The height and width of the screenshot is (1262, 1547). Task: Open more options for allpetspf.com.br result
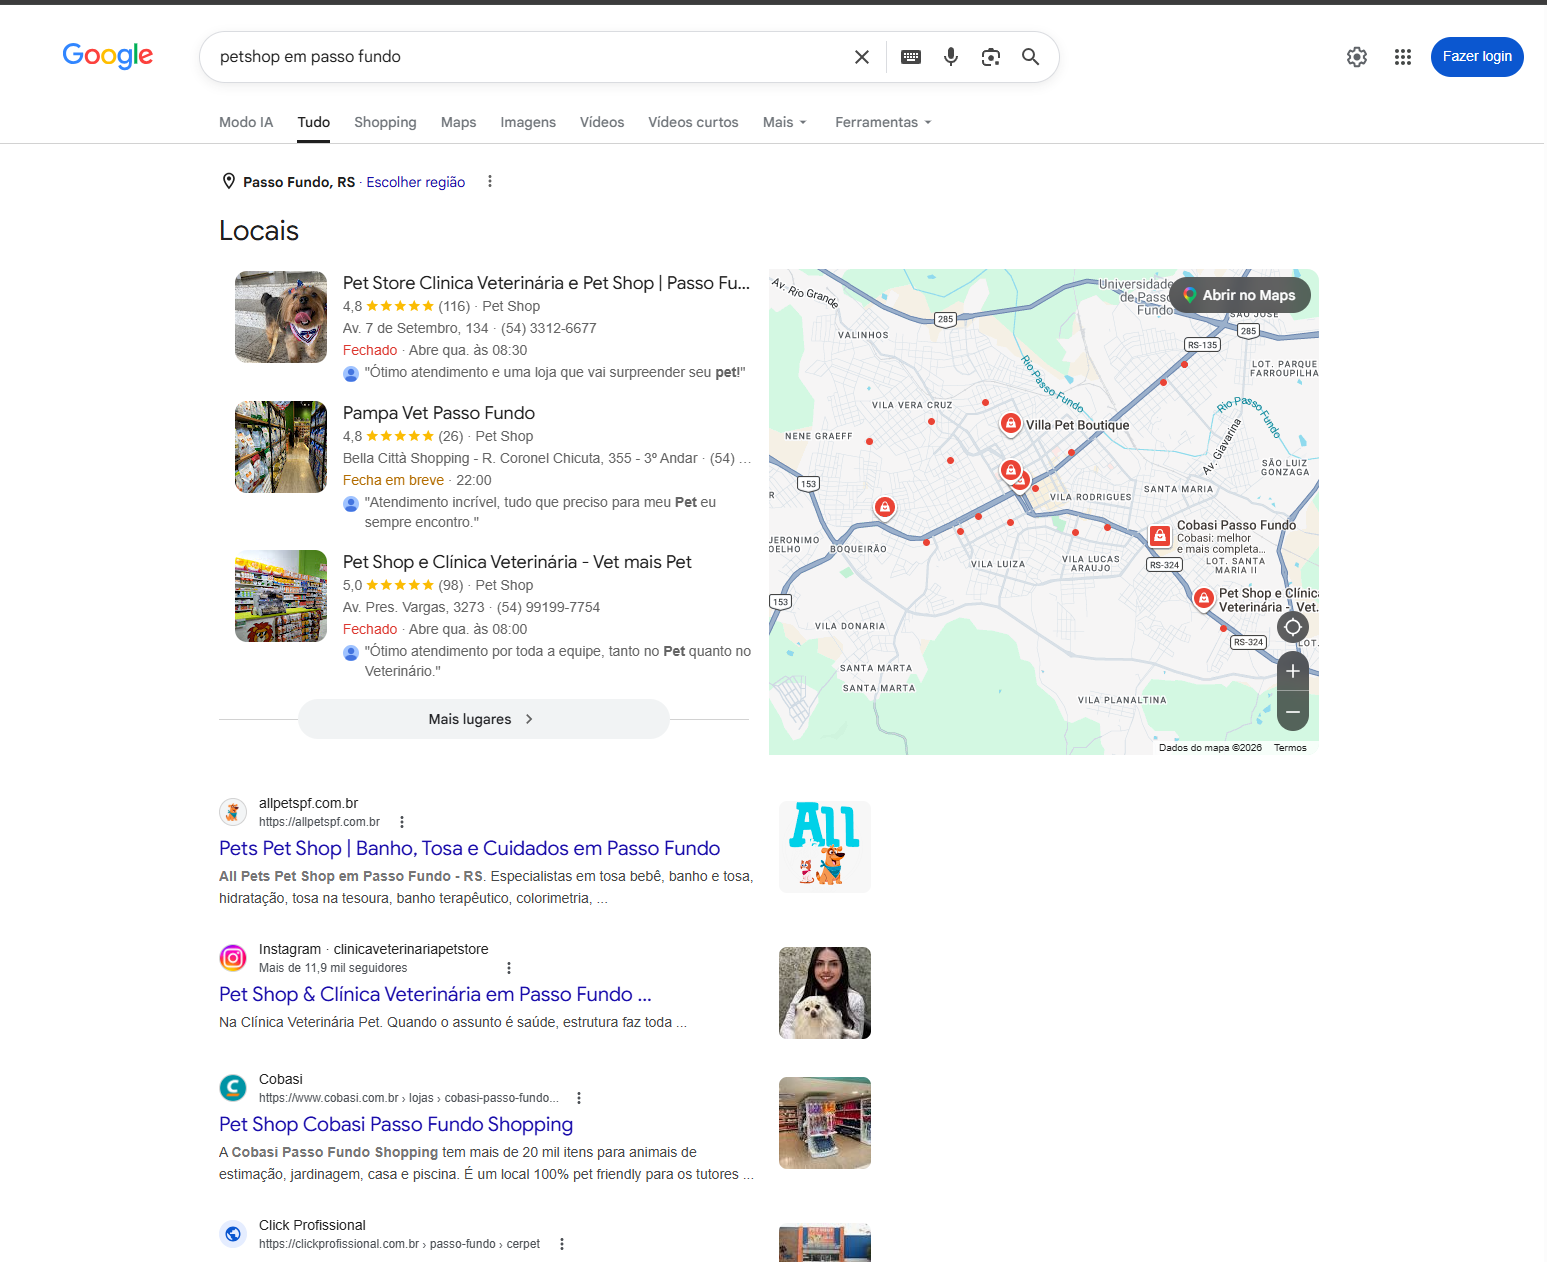pyautogui.click(x=402, y=822)
